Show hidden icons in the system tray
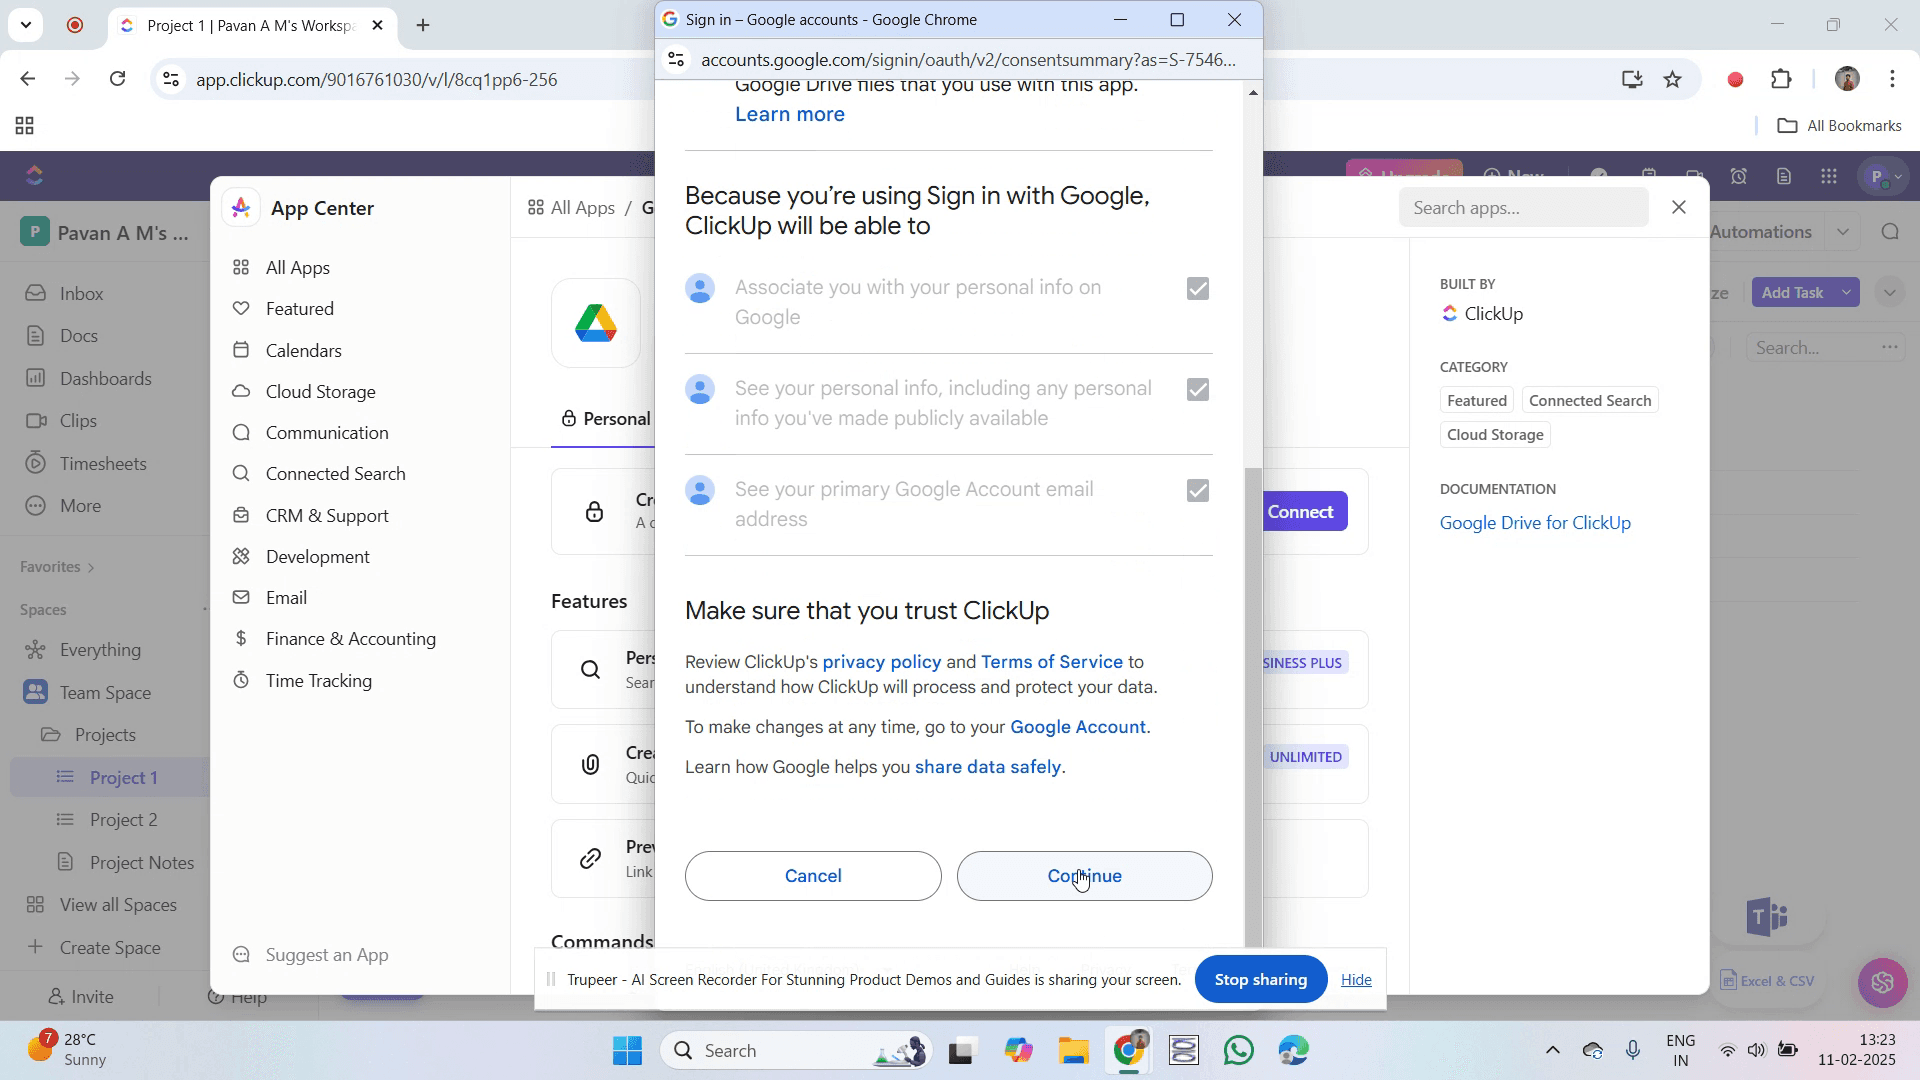Screen dimensions: 1920x1080 [1552, 1051]
